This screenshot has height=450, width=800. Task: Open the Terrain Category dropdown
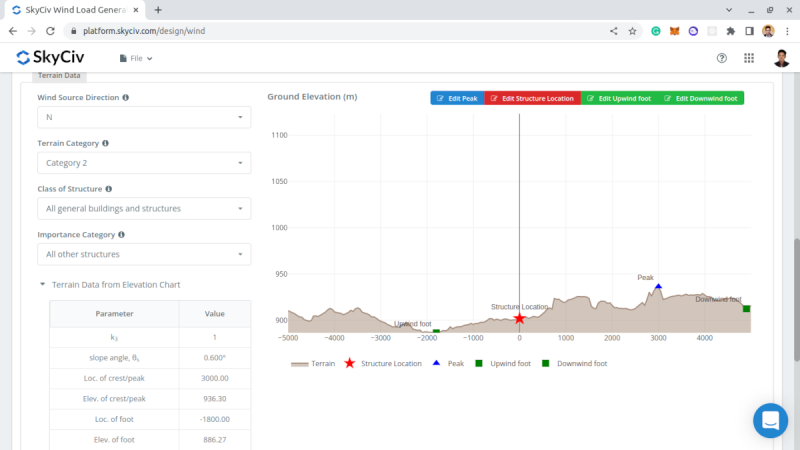coord(144,163)
